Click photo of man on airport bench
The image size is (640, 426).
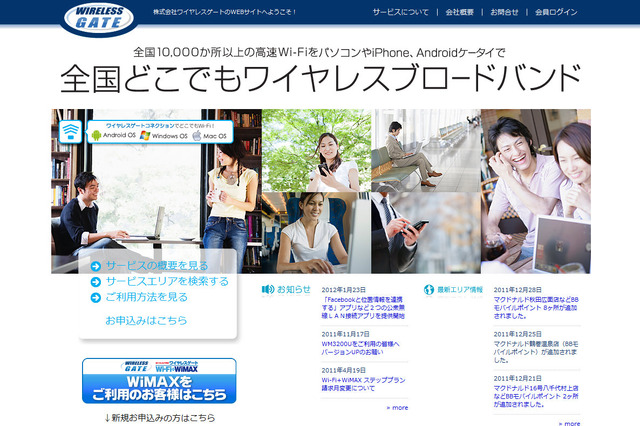(426, 150)
